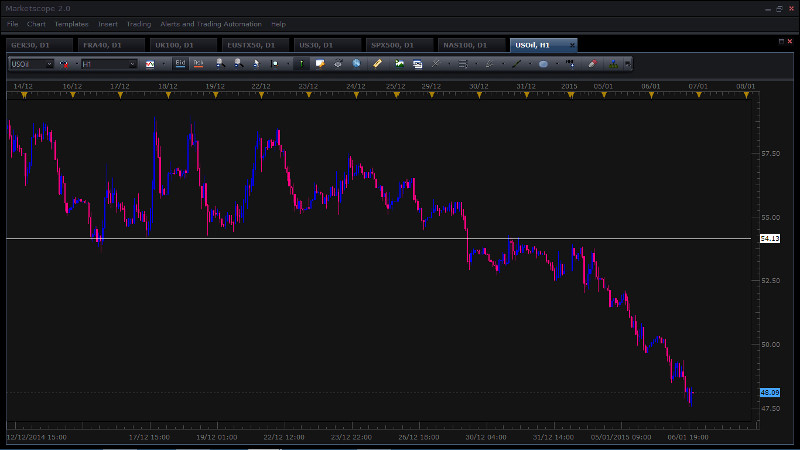Expand arrow next to fan lines tool
Screen dimensions: 800x450
pyautogui.click(x=503, y=64)
